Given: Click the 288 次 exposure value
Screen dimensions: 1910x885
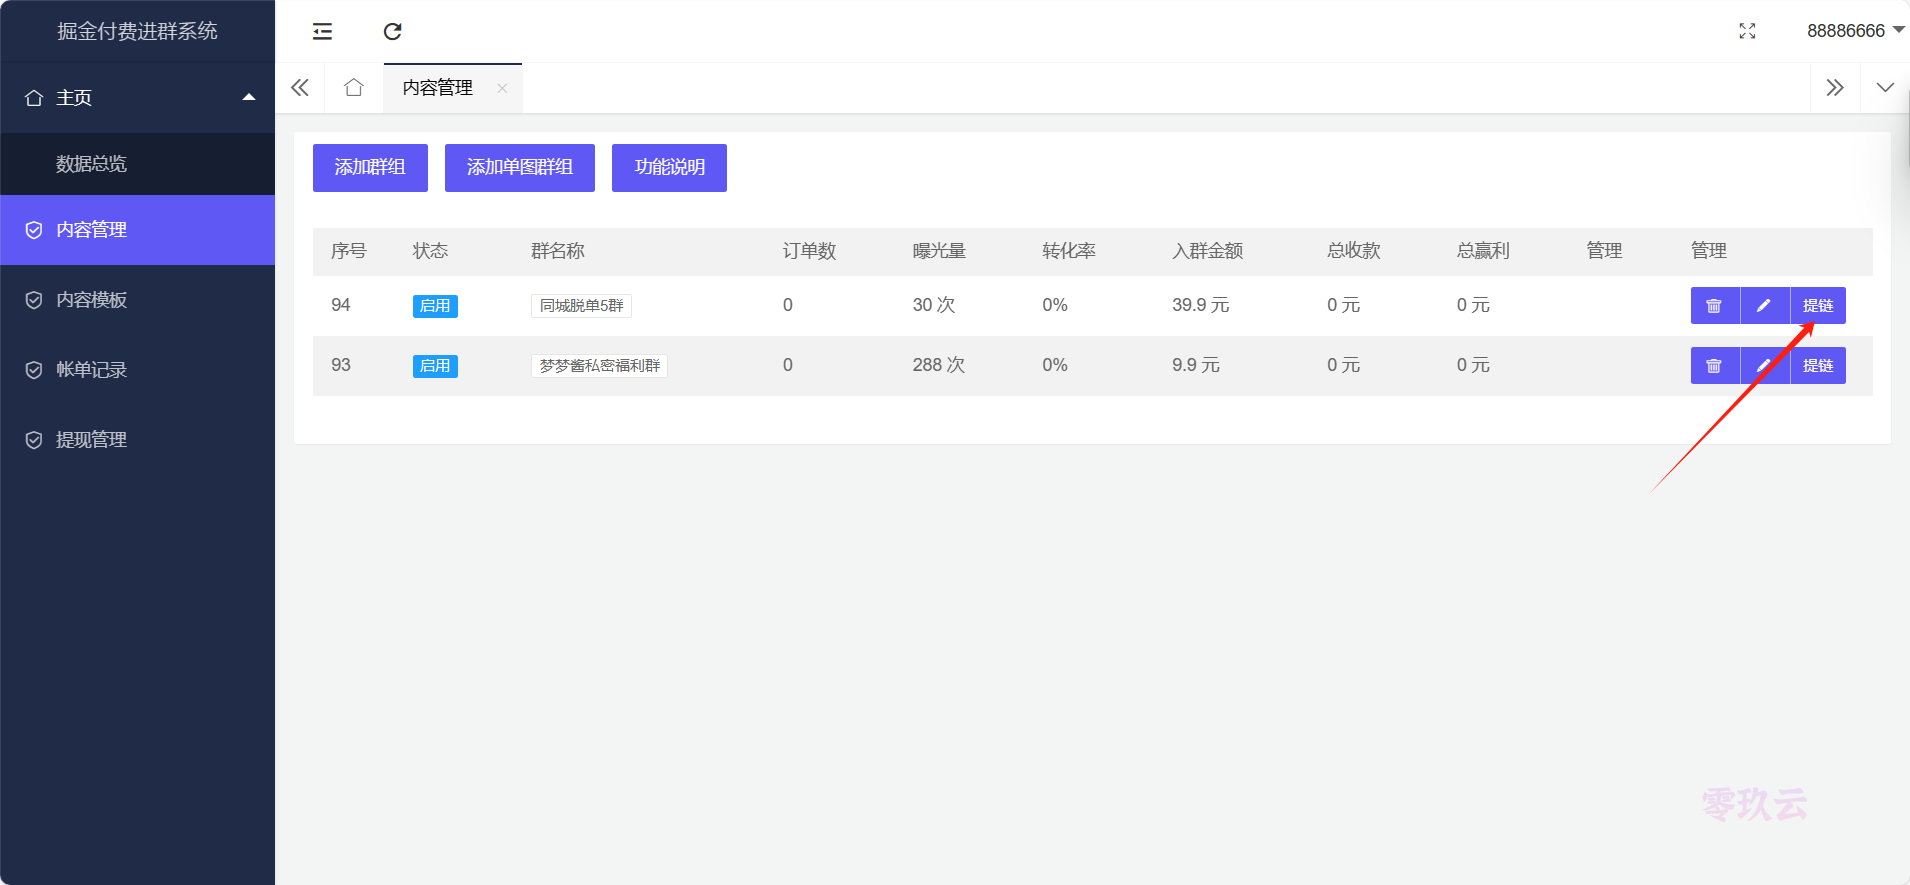Looking at the screenshot, I should tap(939, 365).
